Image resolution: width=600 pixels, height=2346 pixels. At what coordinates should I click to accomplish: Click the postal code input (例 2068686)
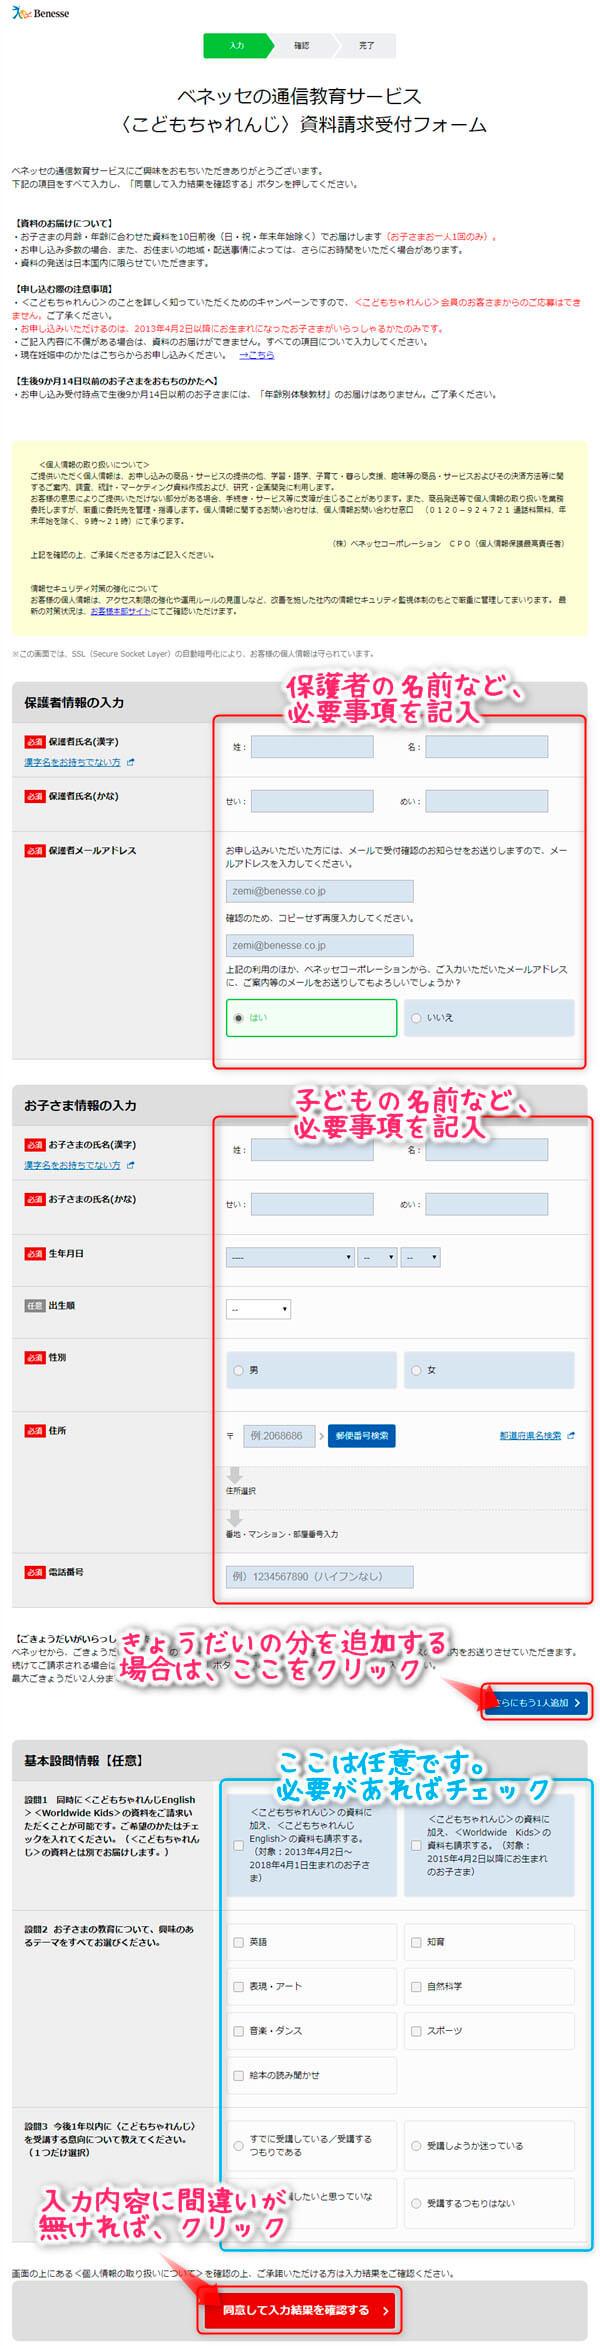[279, 1435]
